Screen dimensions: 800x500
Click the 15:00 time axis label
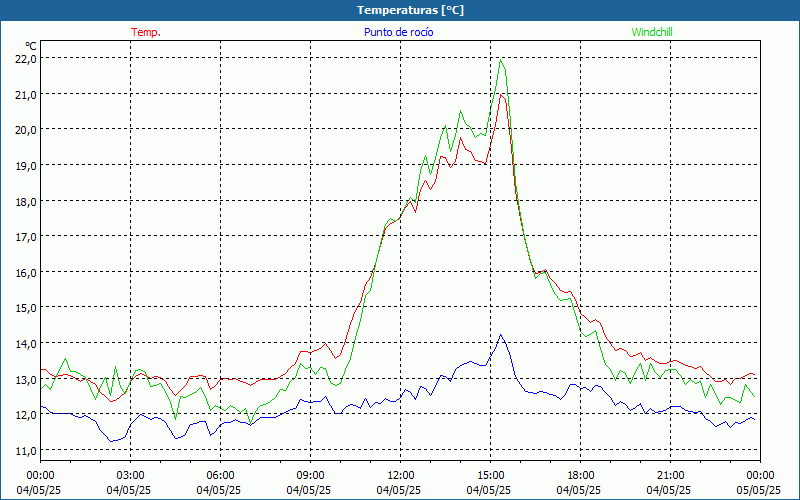pos(490,475)
